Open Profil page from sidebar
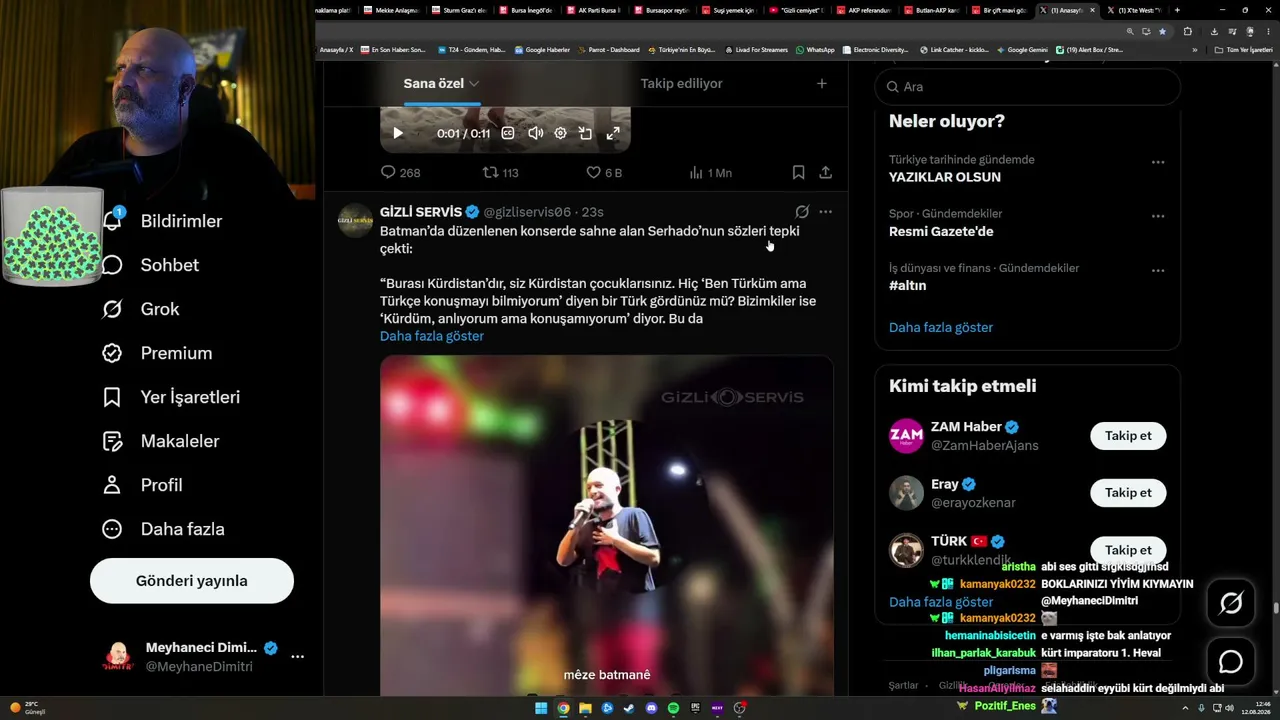The width and height of the screenshot is (1280, 720). (x=142, y=485)
